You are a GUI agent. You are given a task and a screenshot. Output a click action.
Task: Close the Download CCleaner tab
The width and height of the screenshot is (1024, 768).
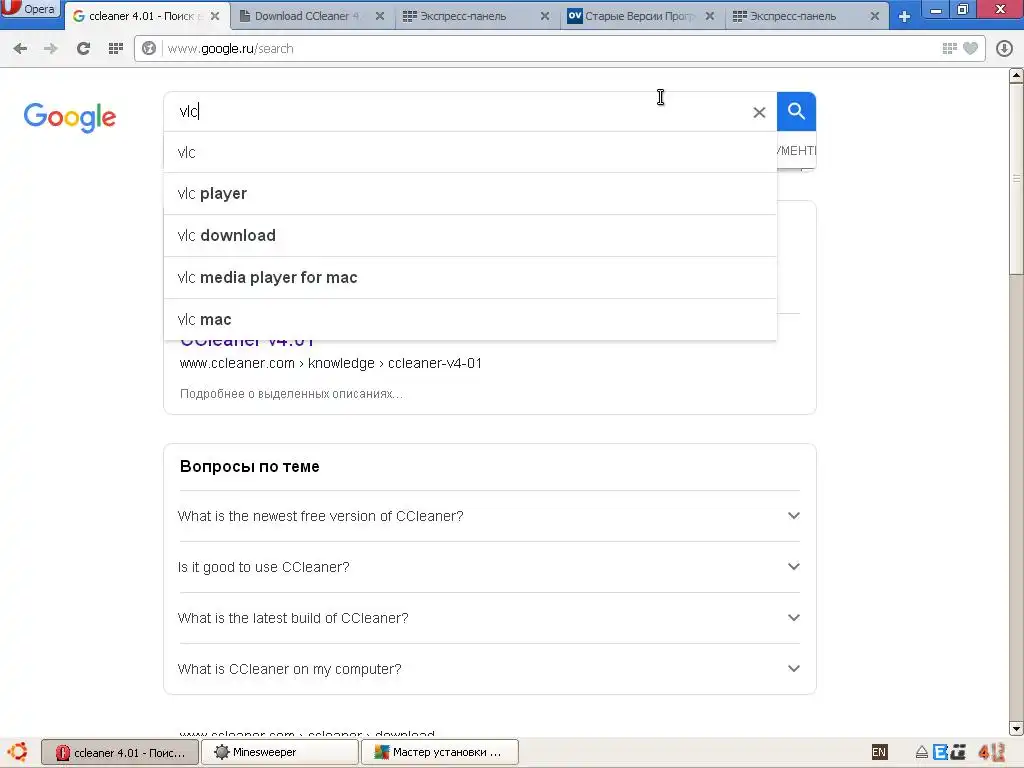click(380, 16)
